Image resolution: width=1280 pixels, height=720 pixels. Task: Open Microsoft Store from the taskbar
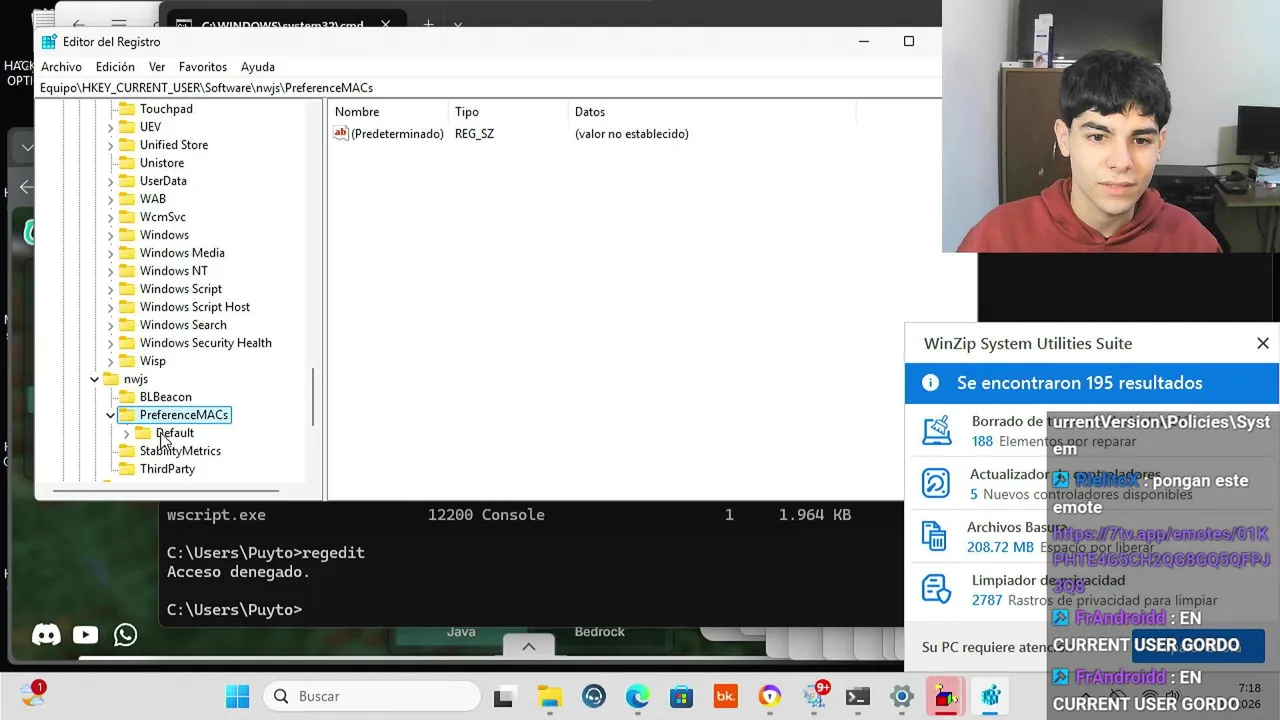tap(681, 697)
